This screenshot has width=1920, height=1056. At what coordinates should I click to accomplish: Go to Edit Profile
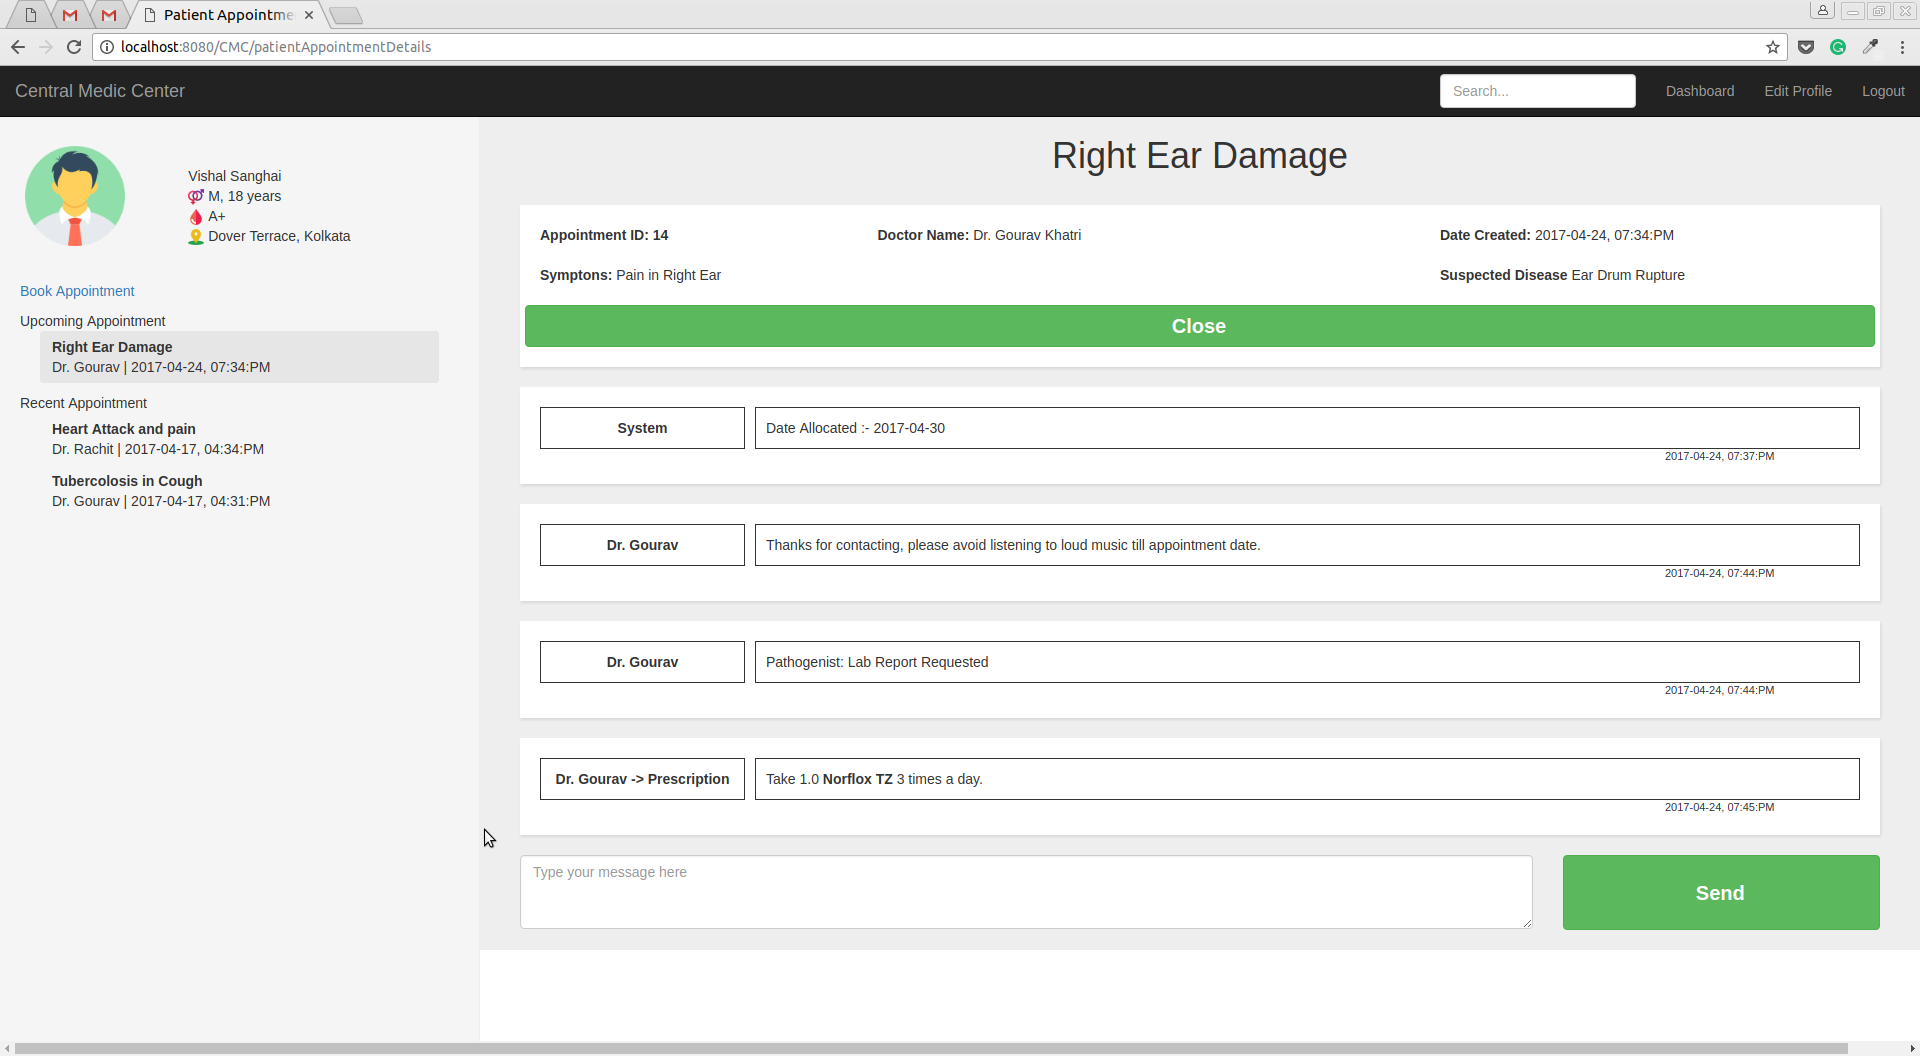coord(1797,91)
